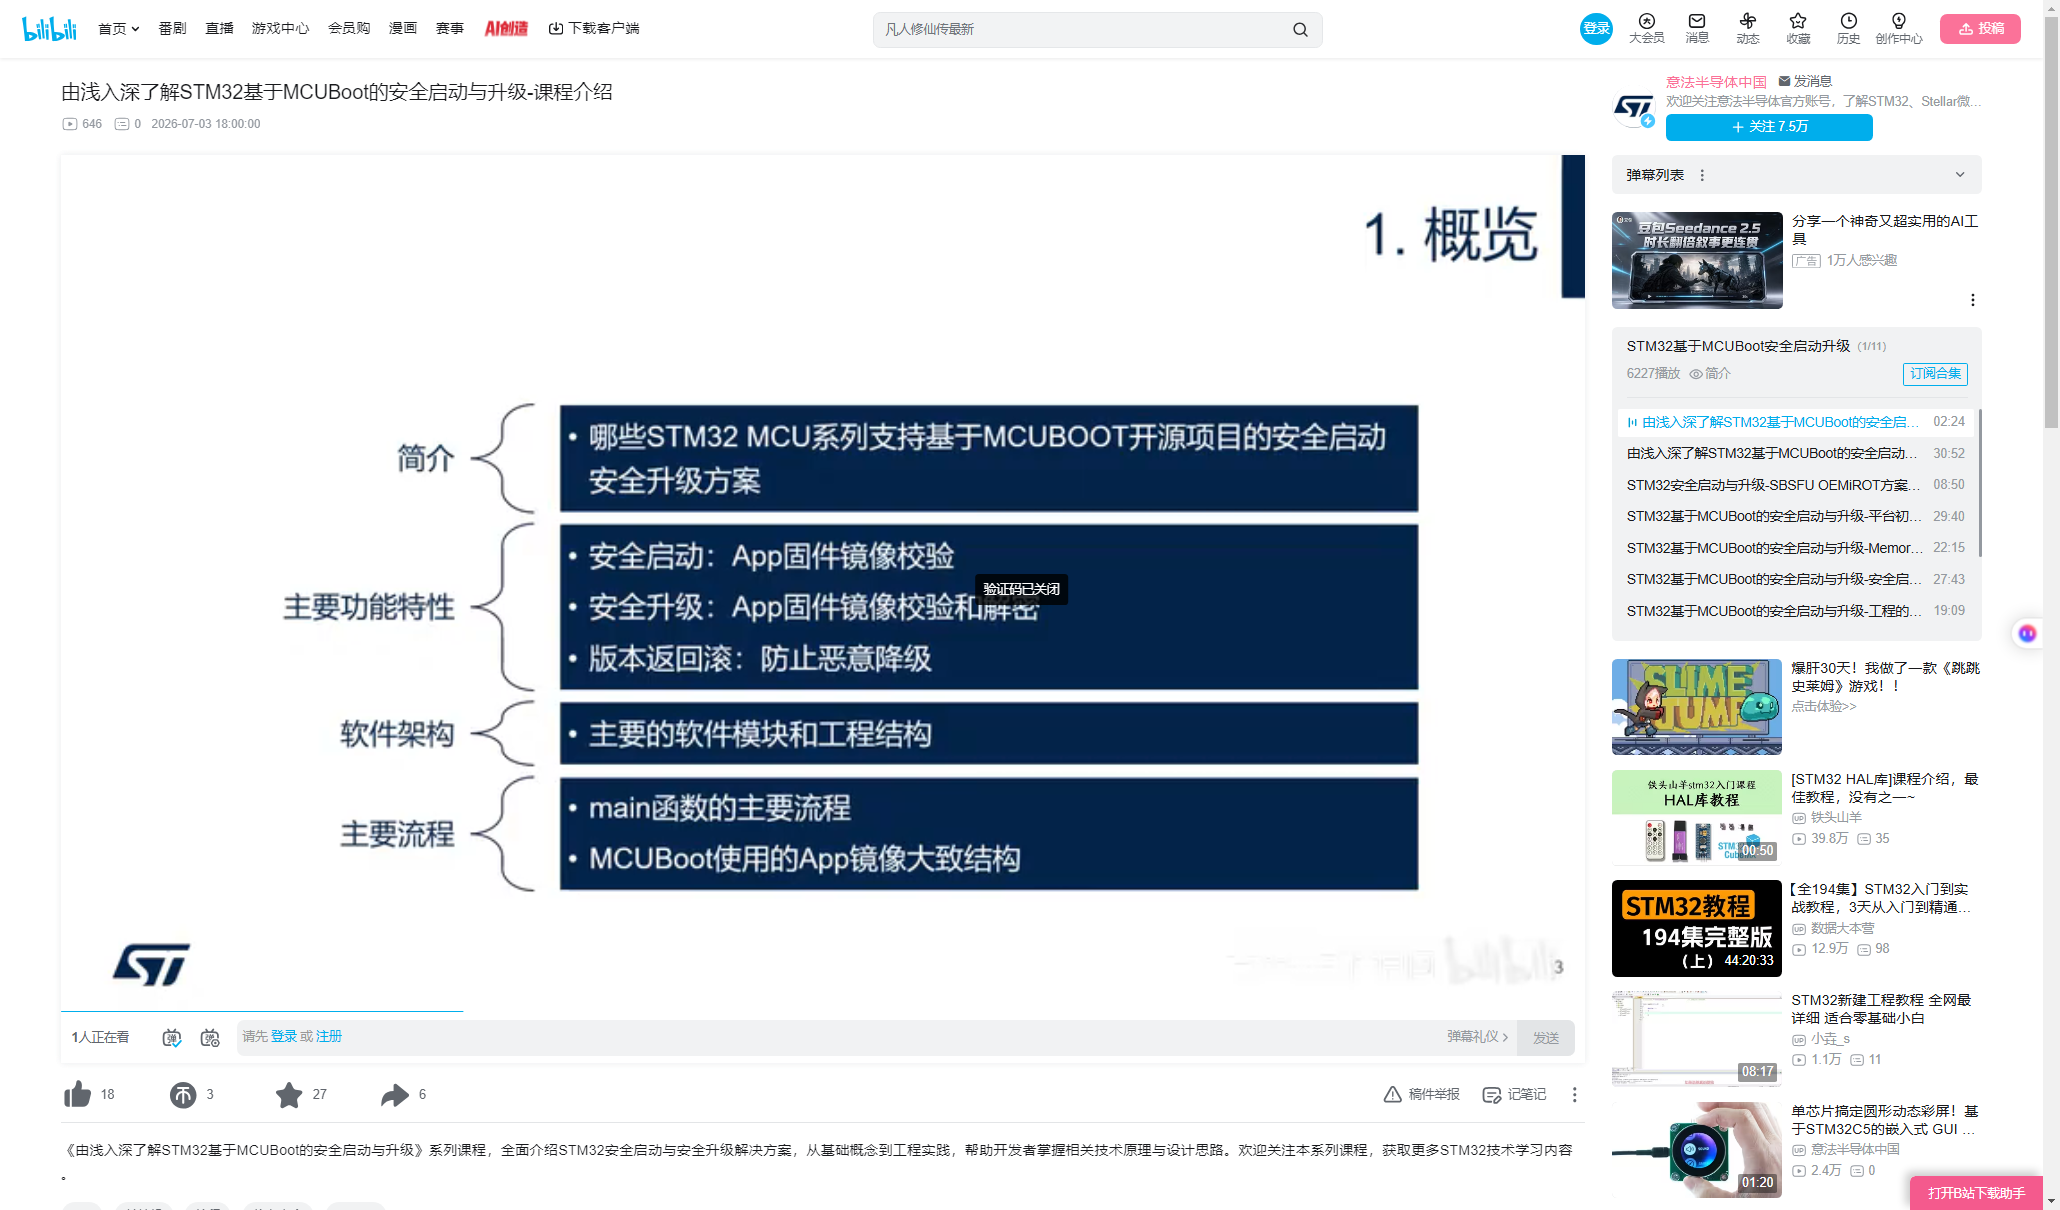Click 注册 link in danmaku box
Viewport: 2060px width, 1210px height.
(329, 1037)
